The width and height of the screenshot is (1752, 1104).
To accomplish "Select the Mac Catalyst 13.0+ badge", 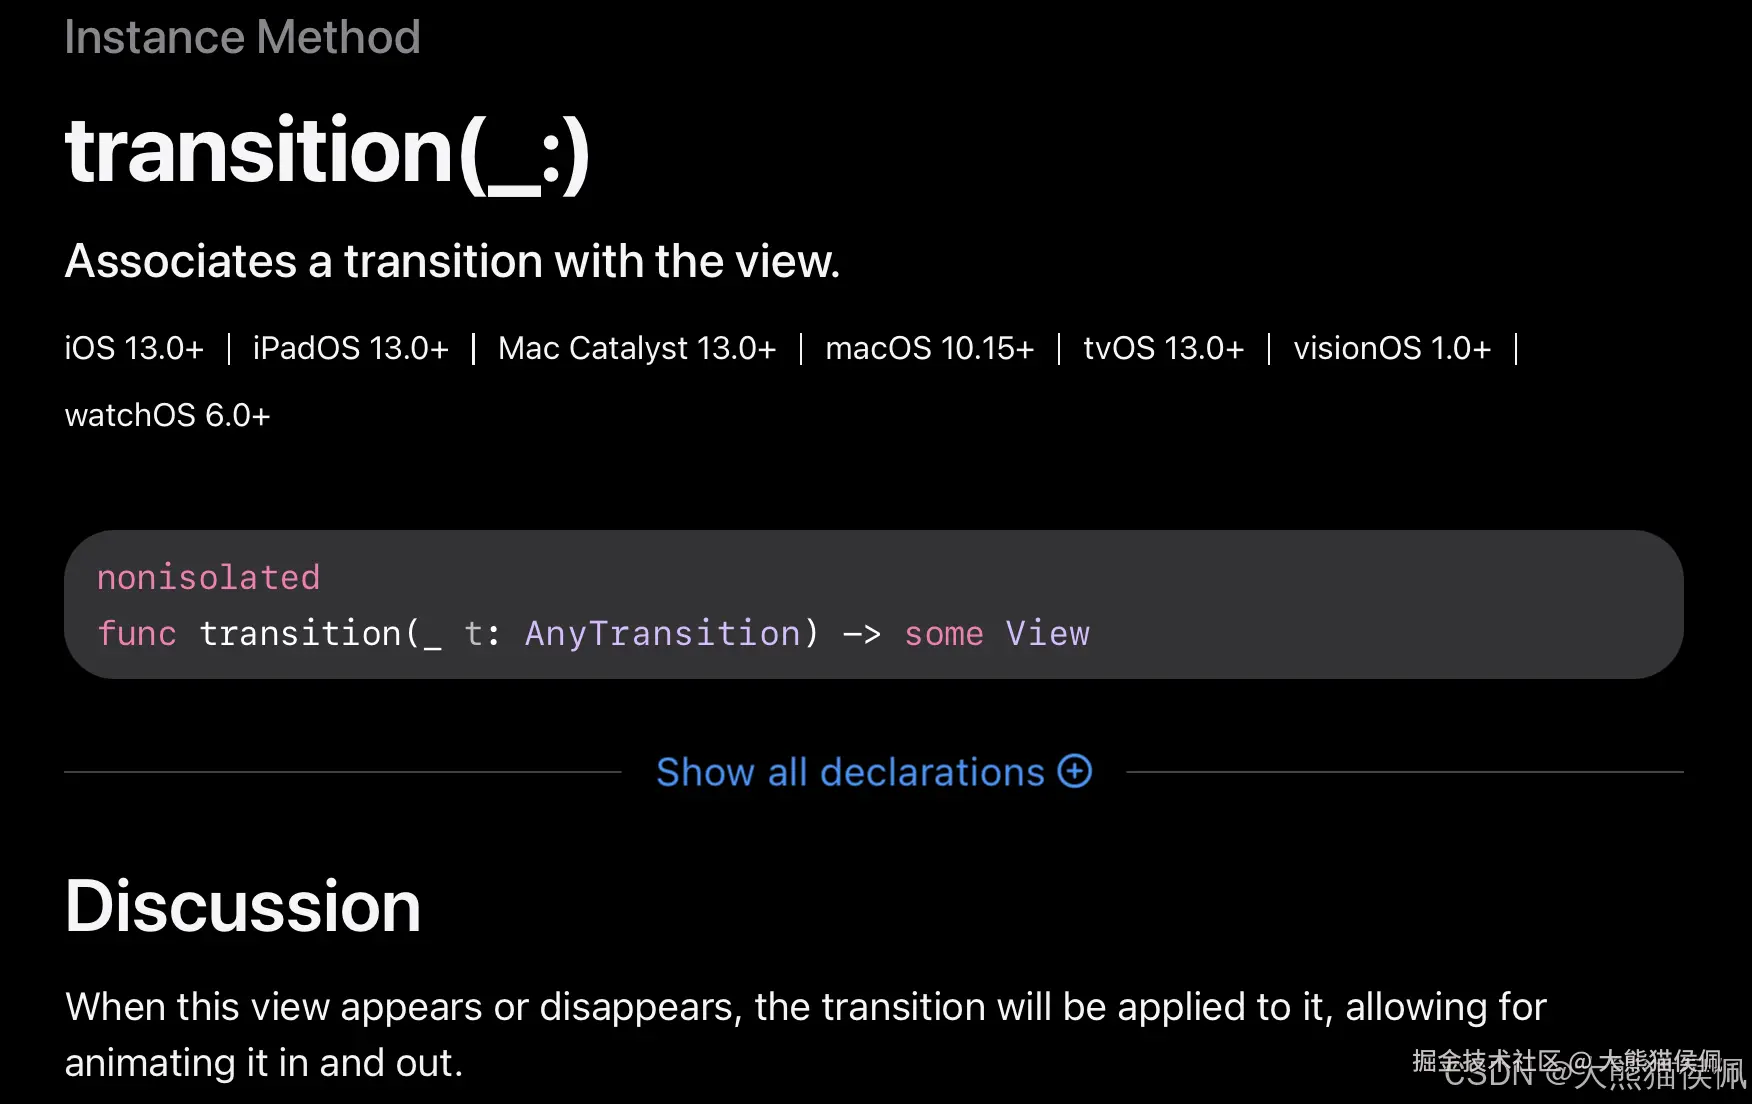I will [637, 348].
